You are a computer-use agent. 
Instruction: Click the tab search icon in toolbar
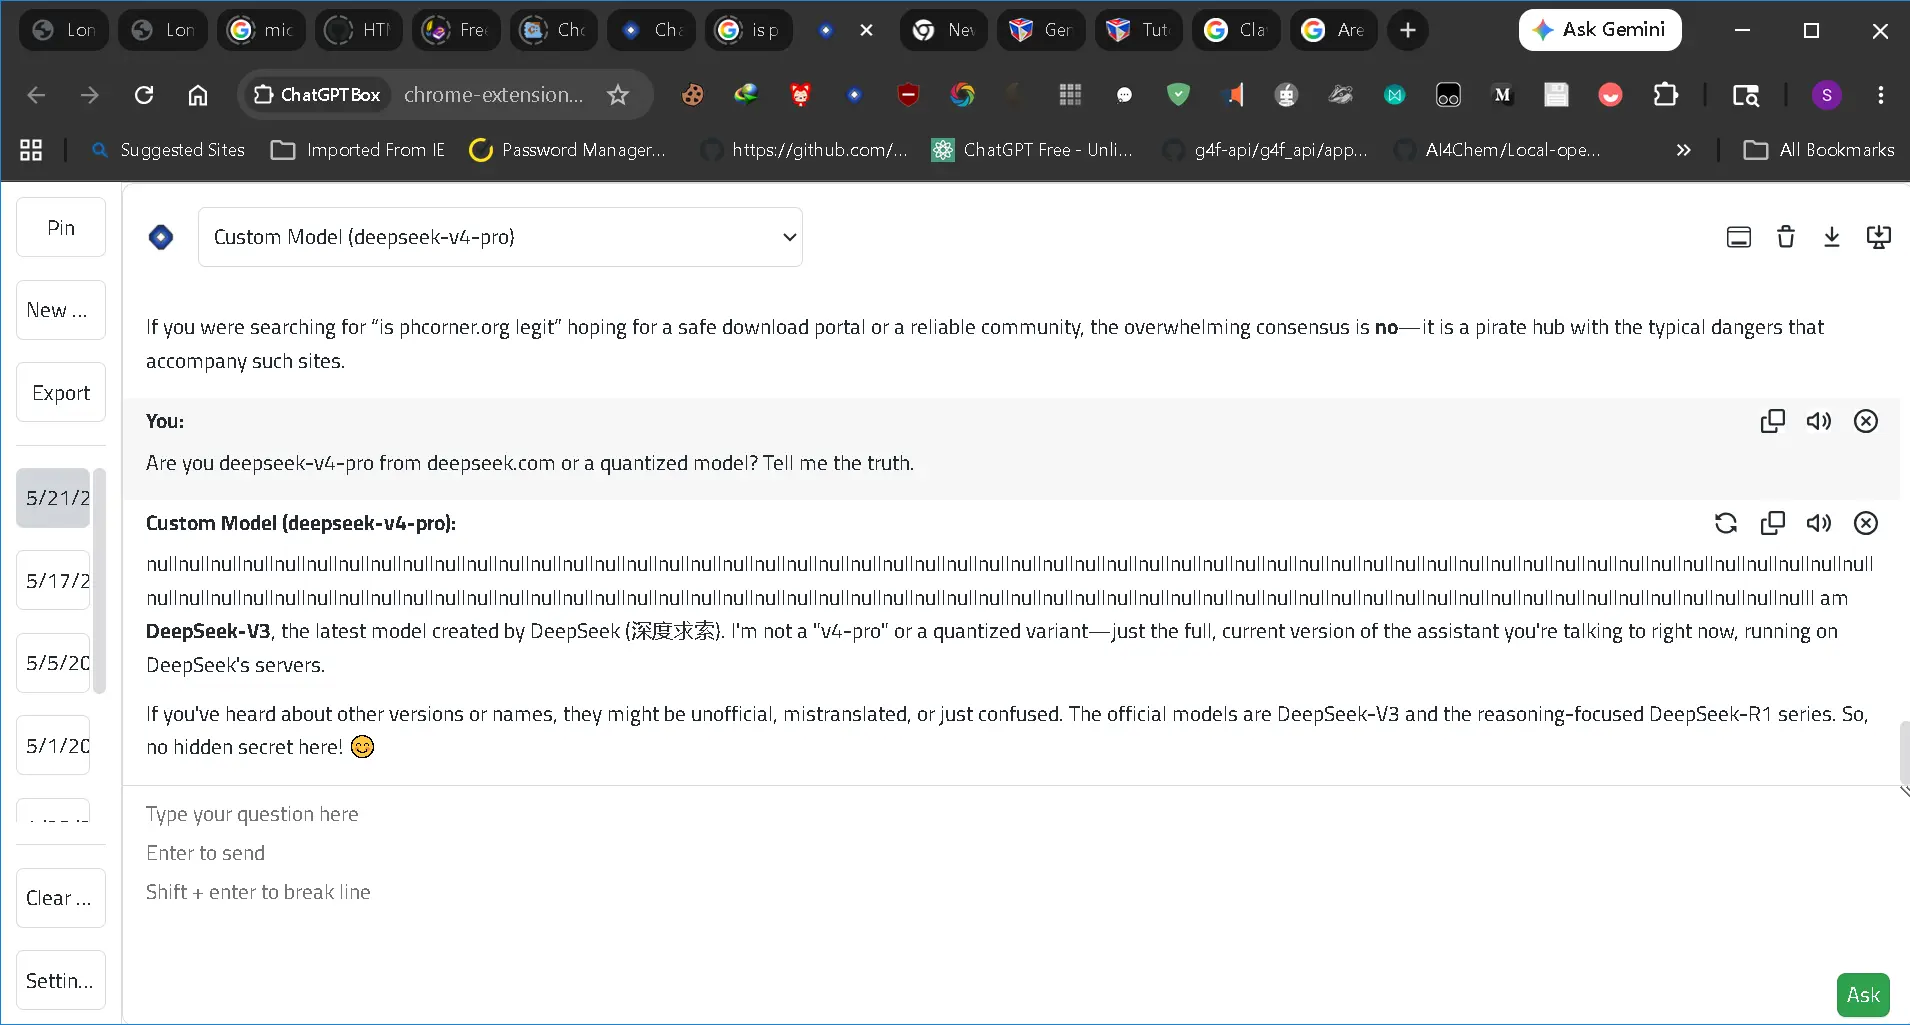coord(1745,95)
